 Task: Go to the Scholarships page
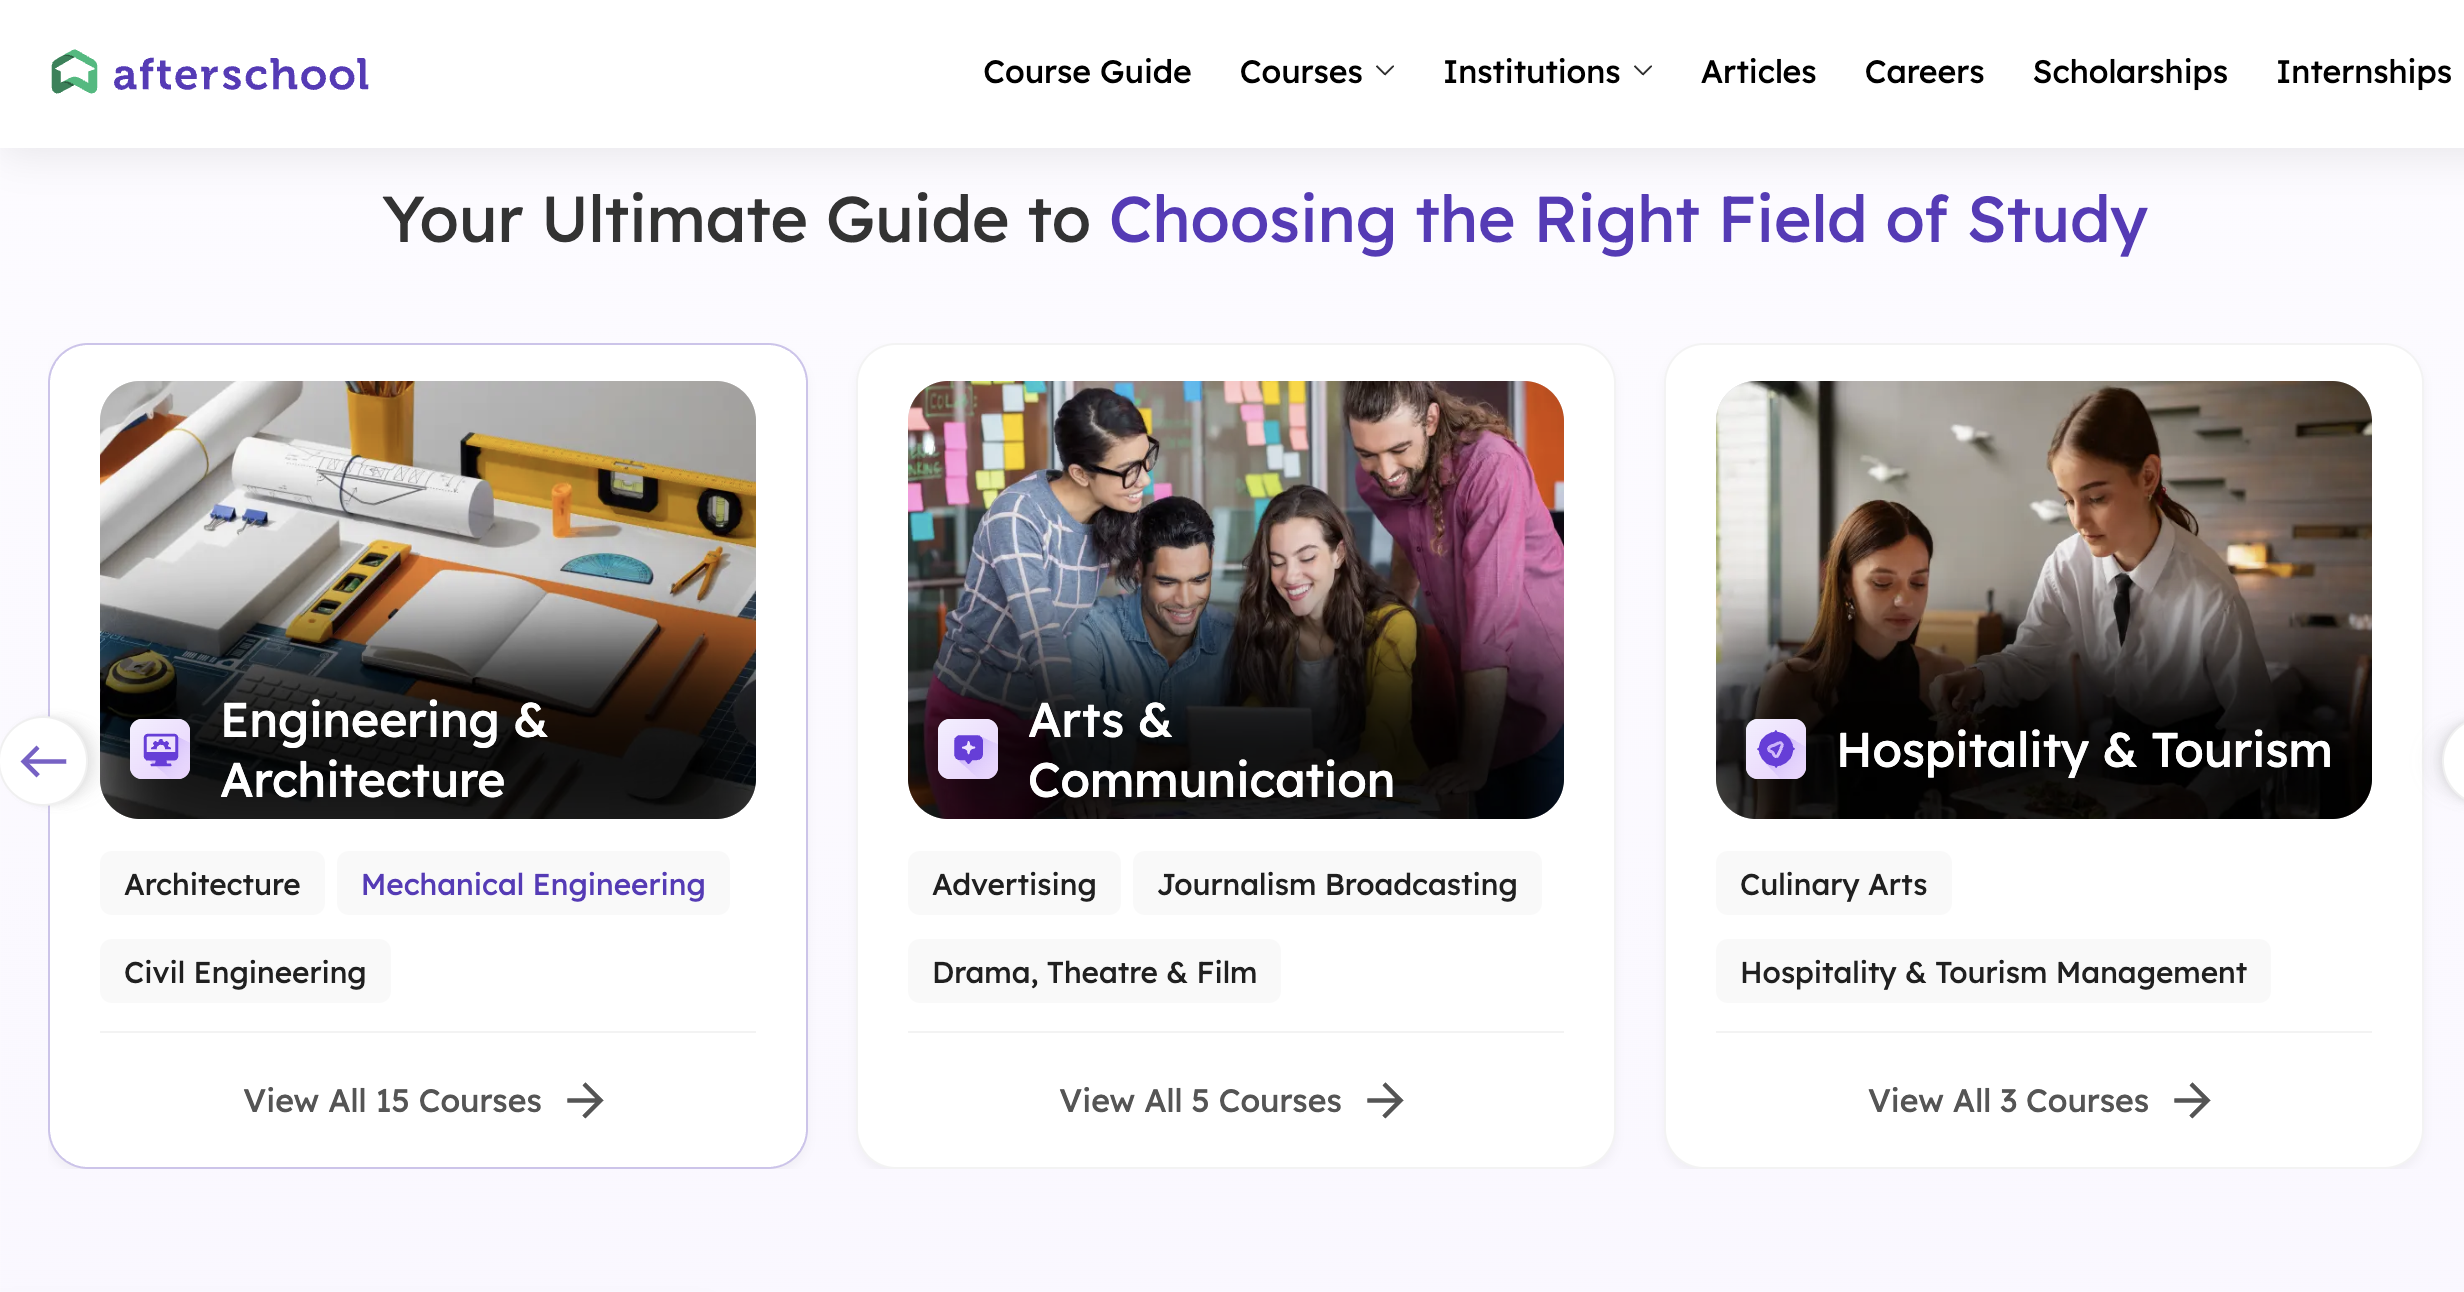[x=2130, y=72]
